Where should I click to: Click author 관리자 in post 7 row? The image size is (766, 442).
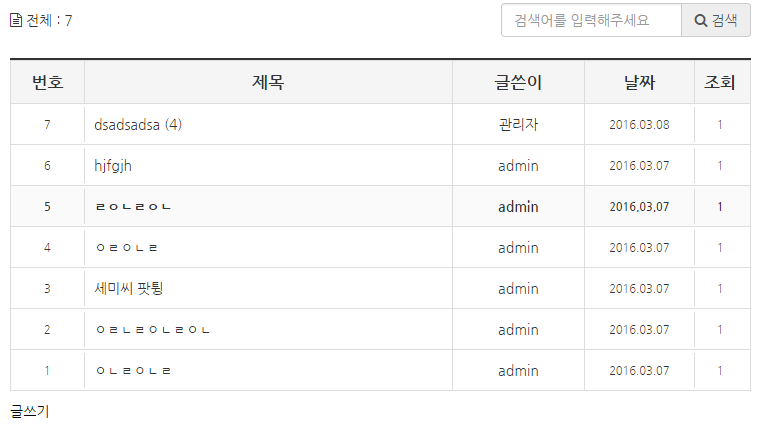(x=518, y=125)
